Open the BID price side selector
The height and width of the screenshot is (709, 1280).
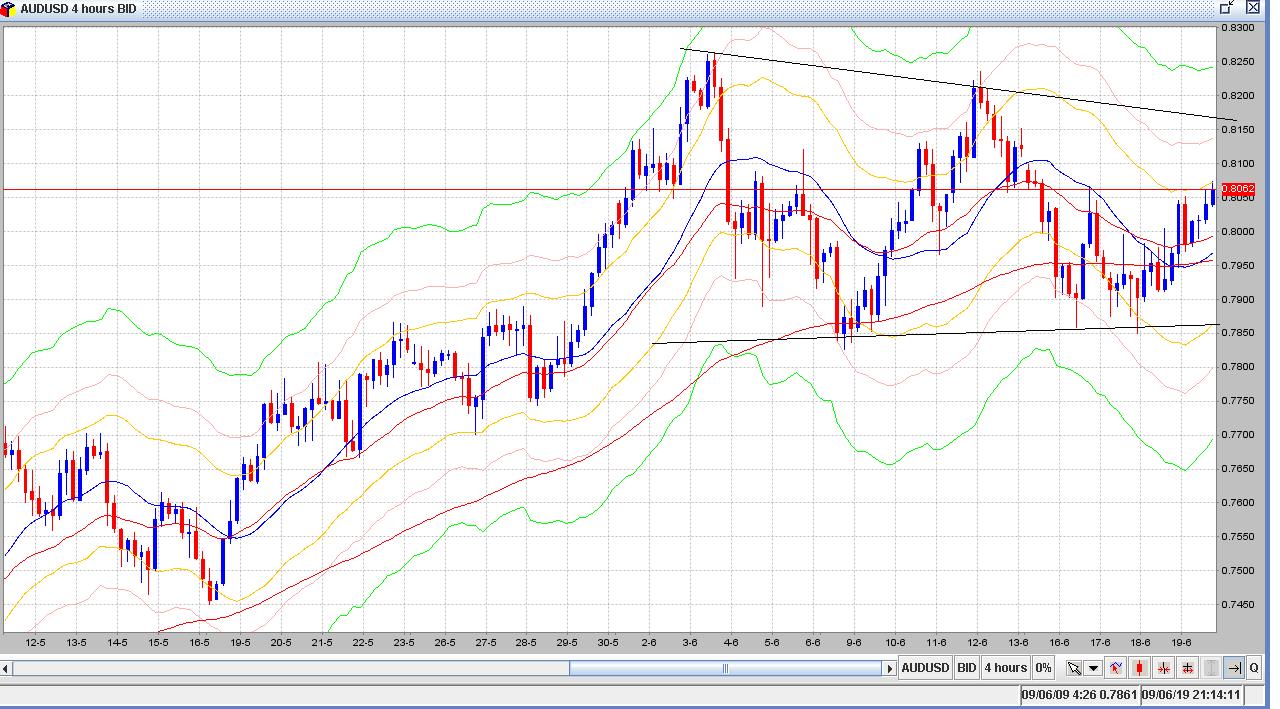[x=966, y=668]
